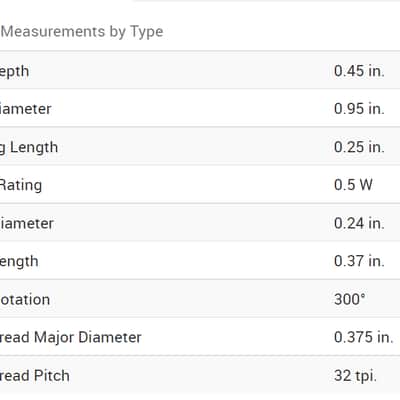400x400 pixels.
Task: Click the Measurements by Type heading
Action: tap(82, 32)
